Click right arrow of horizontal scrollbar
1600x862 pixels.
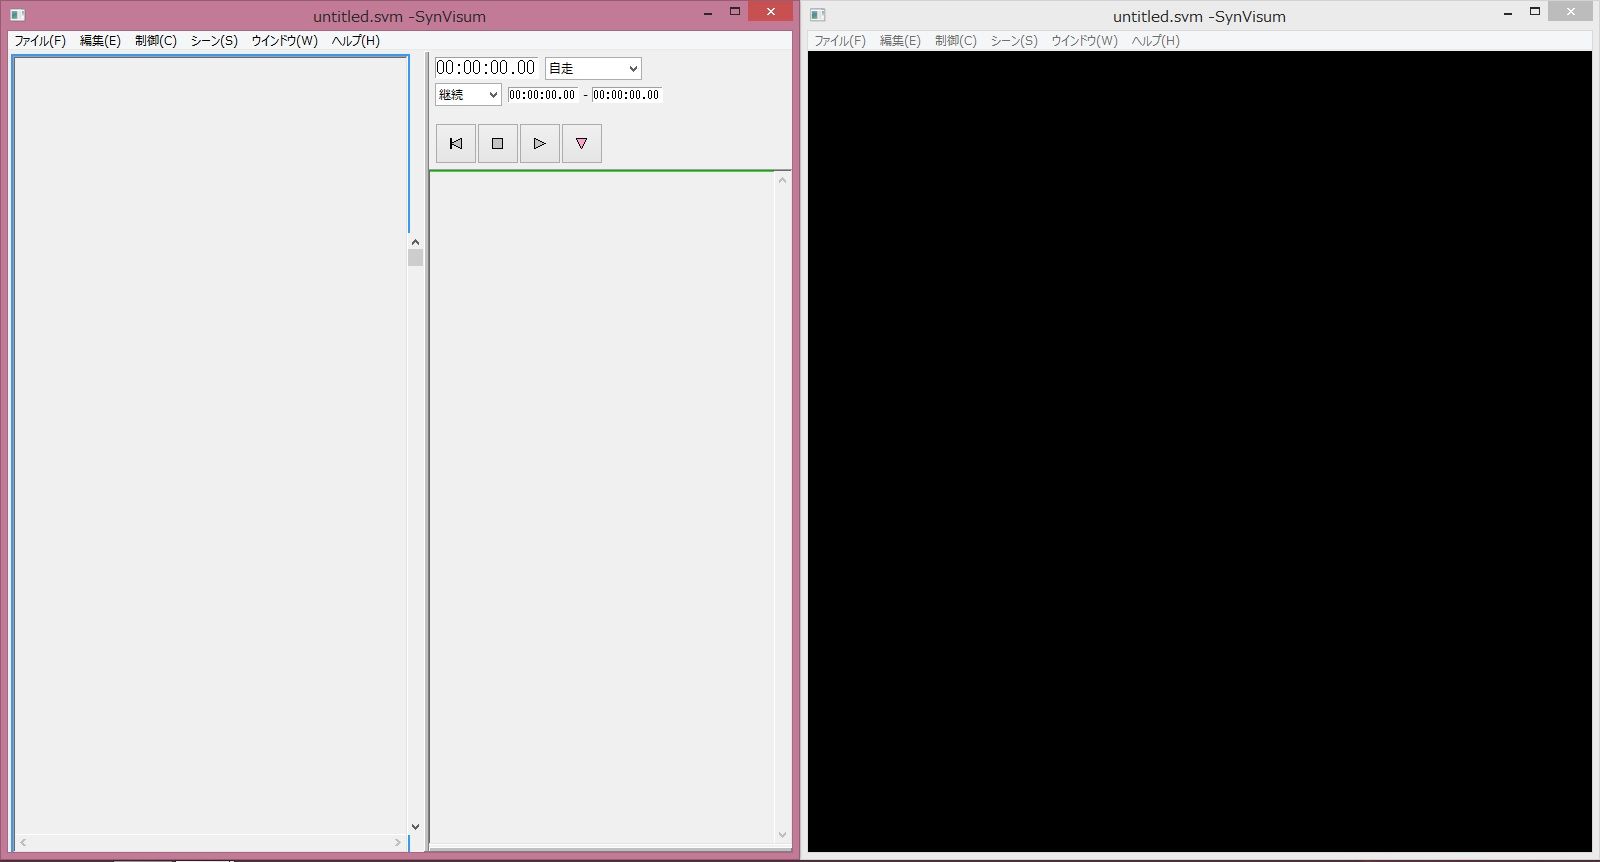click(398, 843)
